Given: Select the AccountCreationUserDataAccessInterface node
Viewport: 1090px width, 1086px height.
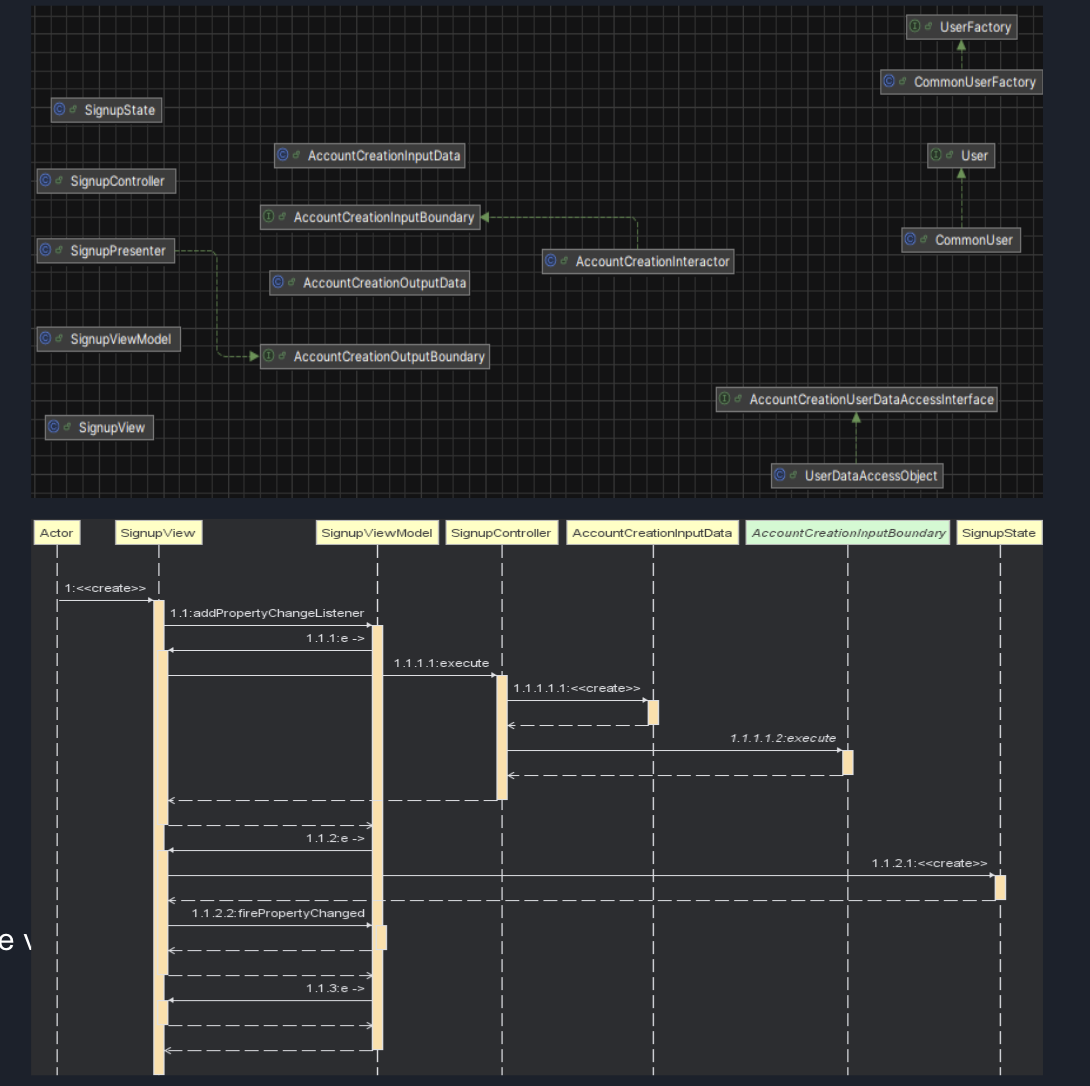Looking at the screenshot, I should tap(856, 400).
